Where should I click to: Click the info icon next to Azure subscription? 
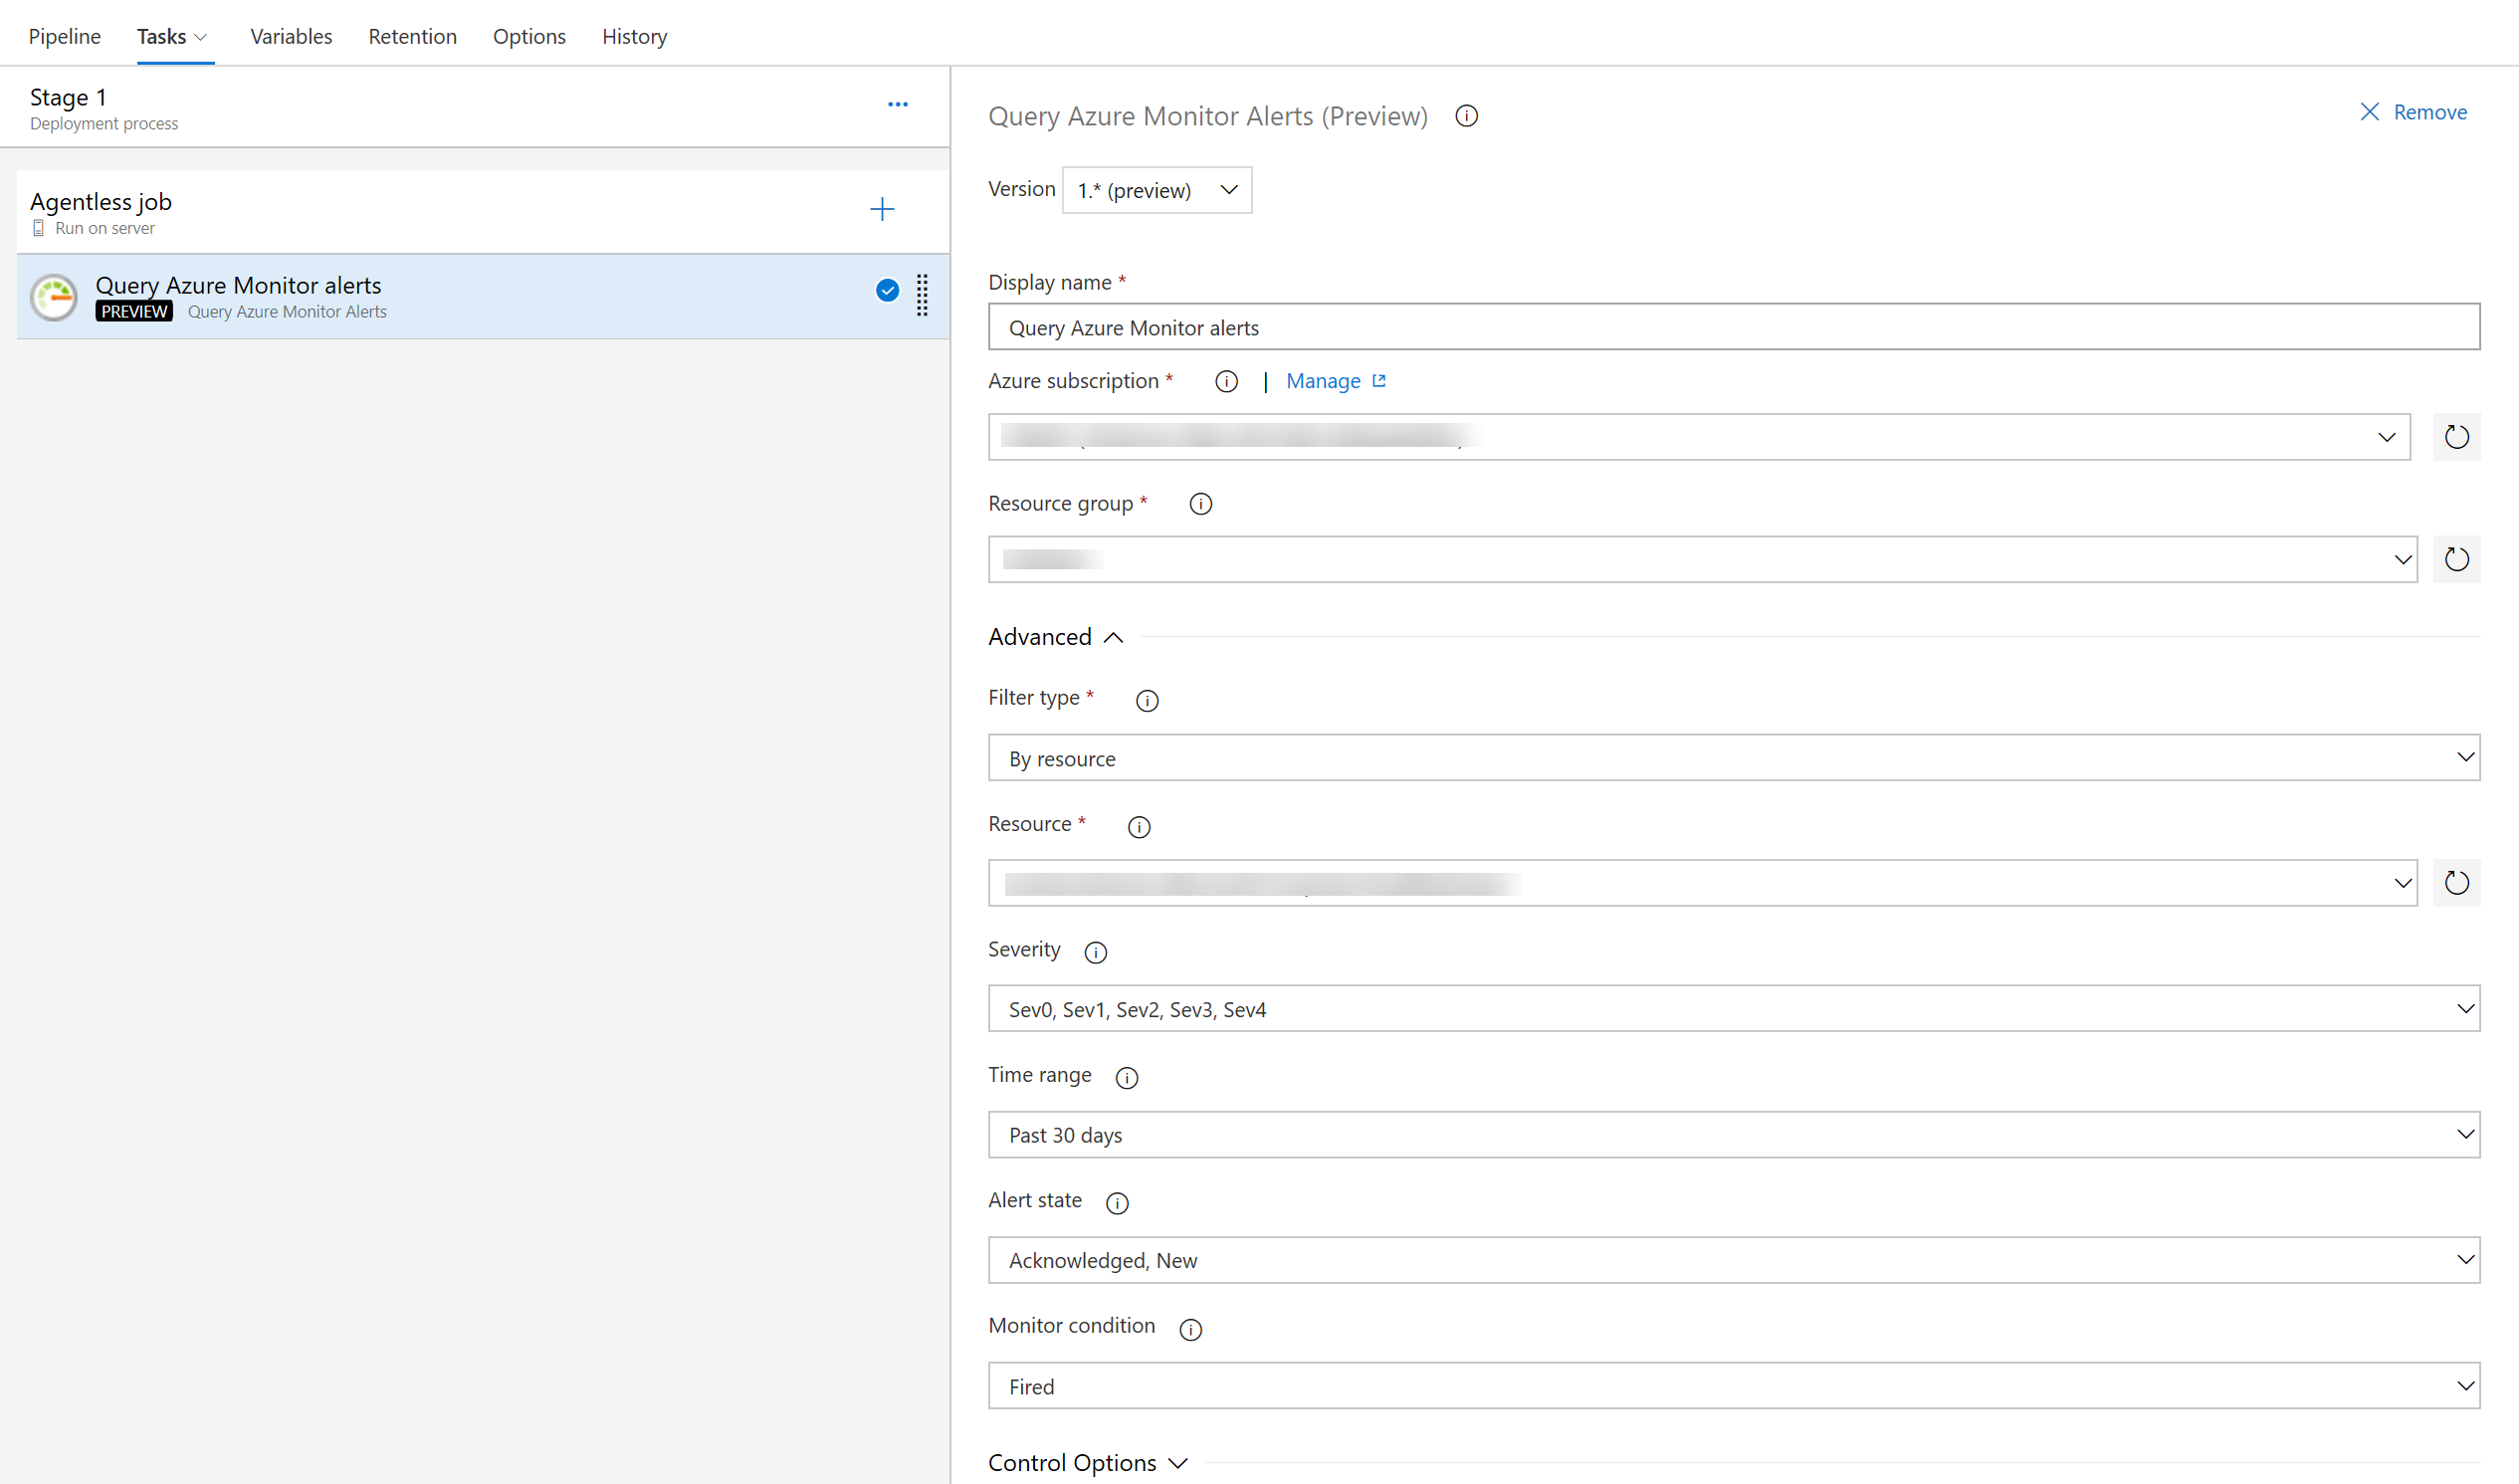(1228, 381)
